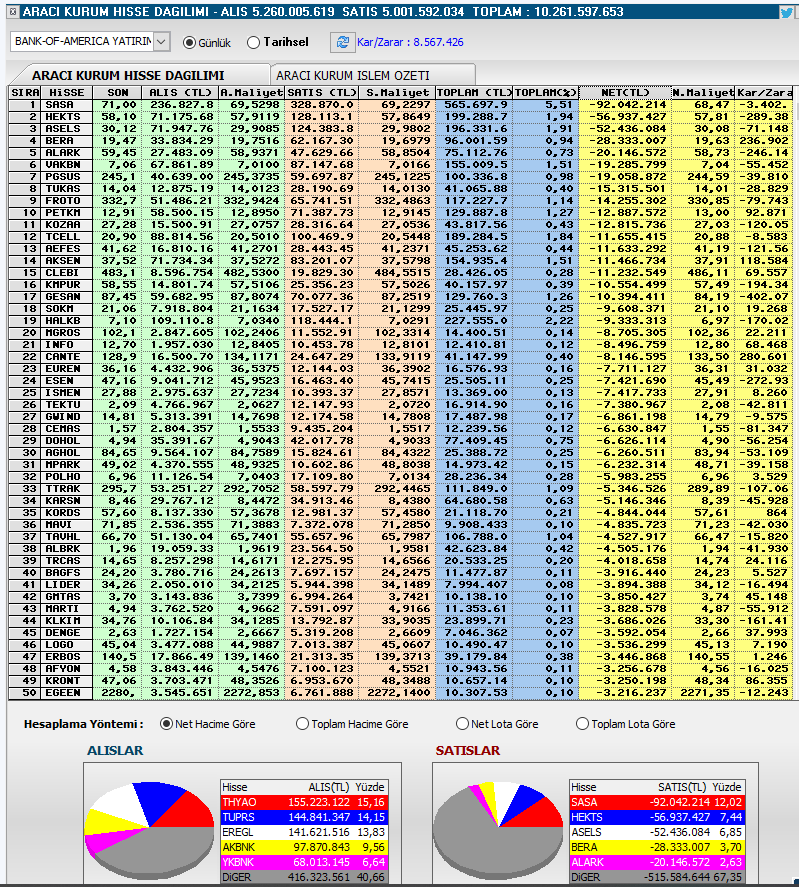This screenshot has width=799, height=887.
Task: Click the SATISLAR pie chart
Action: click(498, 830)
